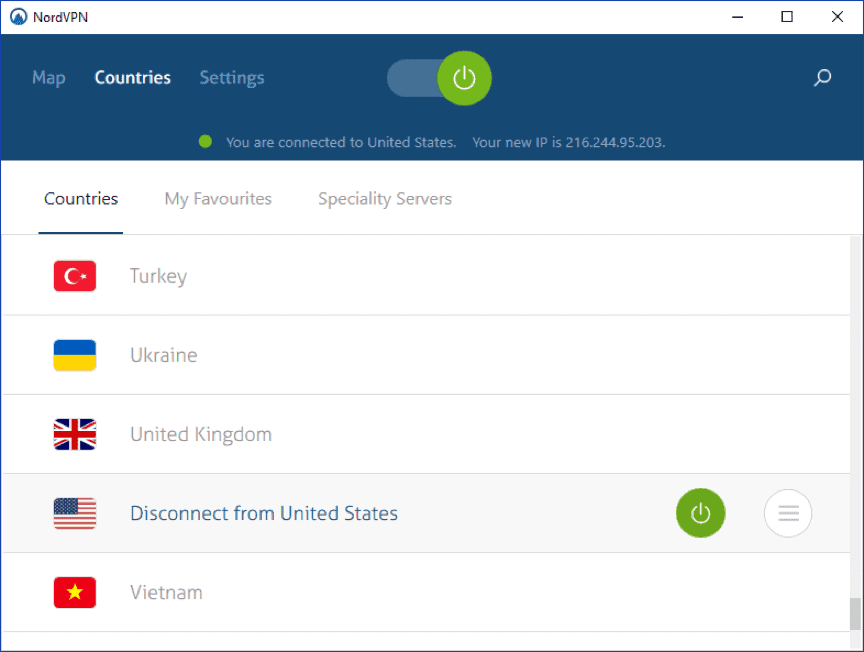Click the United Kingdom flag icon

75,434
